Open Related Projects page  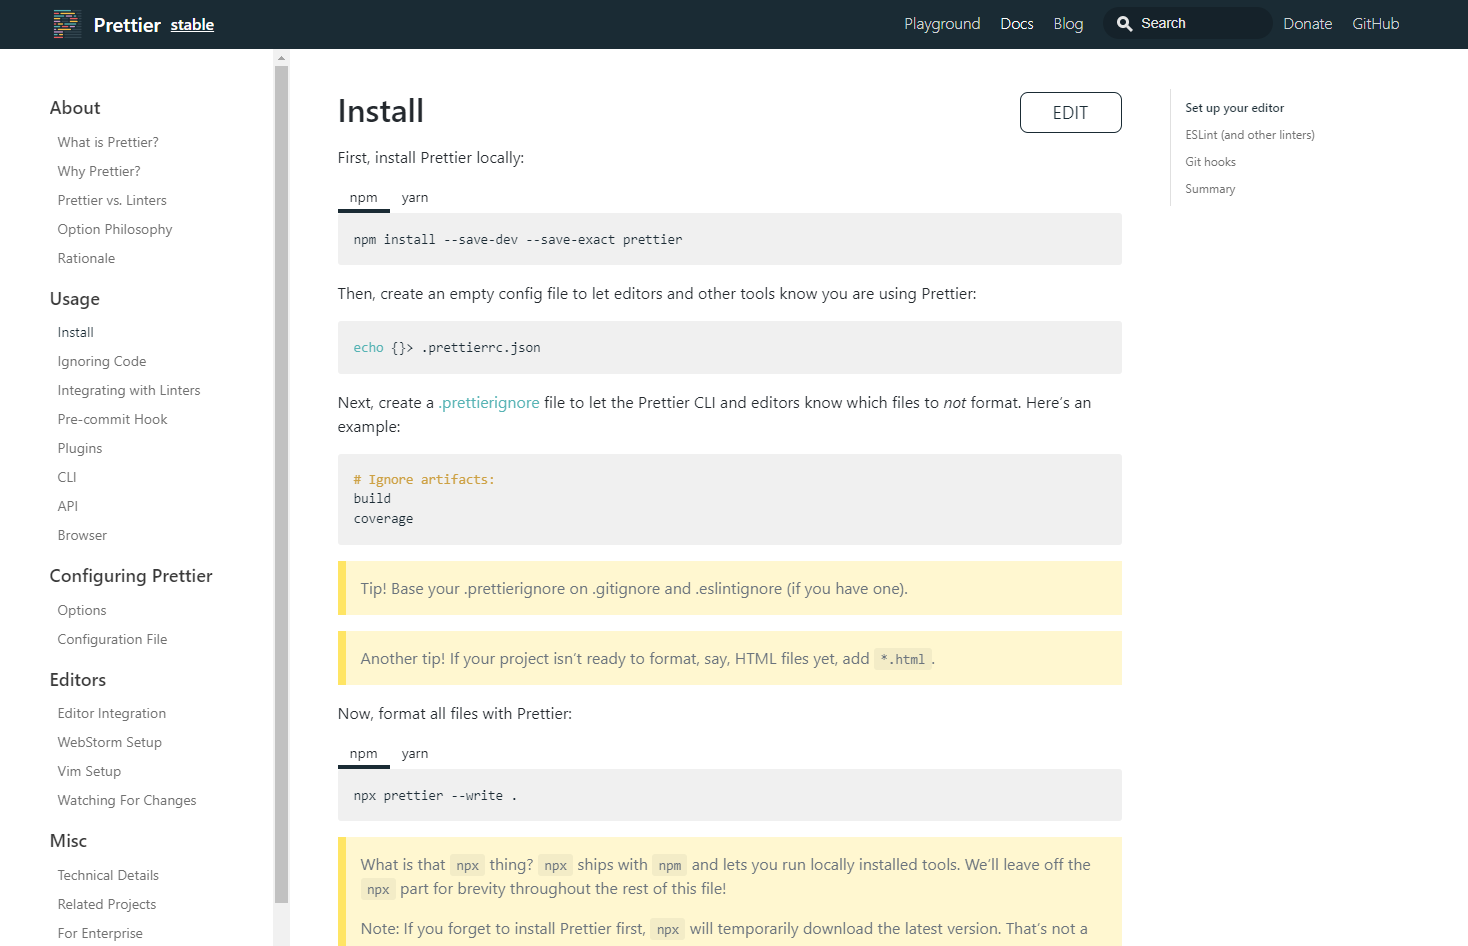[107, 904]
